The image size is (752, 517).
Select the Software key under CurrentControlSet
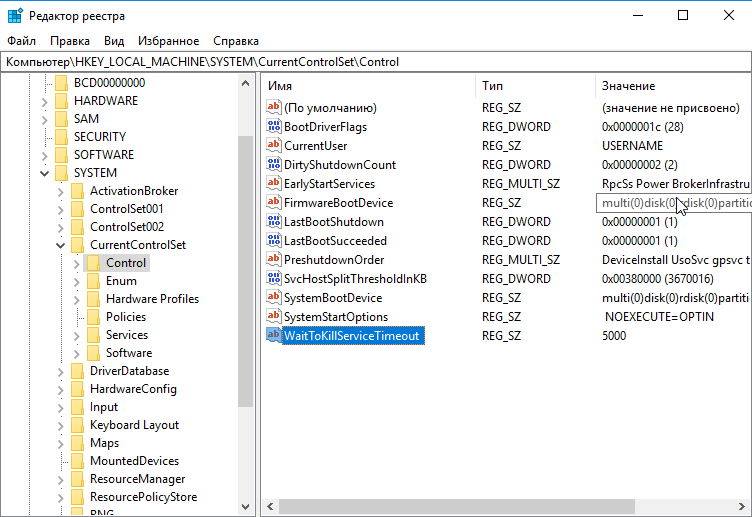pos(129,353)
